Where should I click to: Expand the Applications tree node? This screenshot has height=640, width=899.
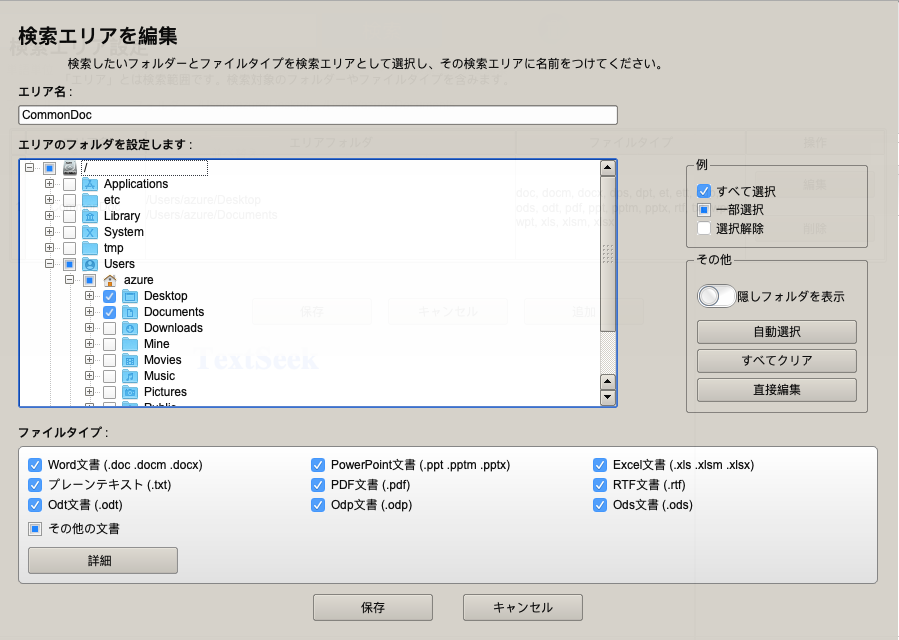[x=49, y=184]
